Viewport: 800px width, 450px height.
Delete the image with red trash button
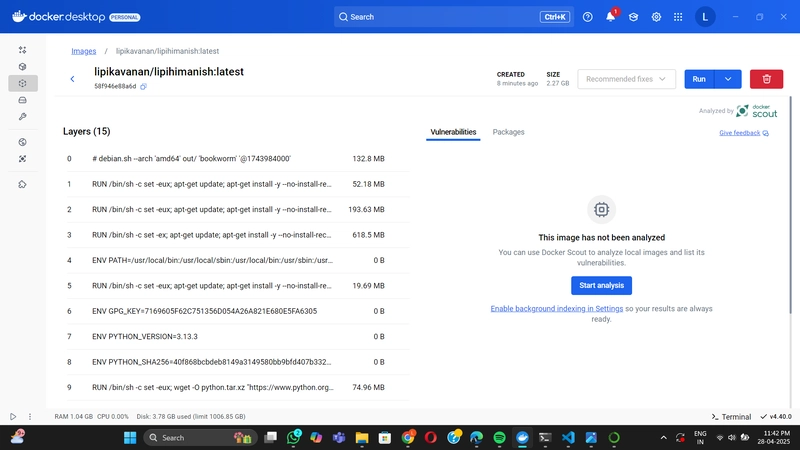(766, 79)
